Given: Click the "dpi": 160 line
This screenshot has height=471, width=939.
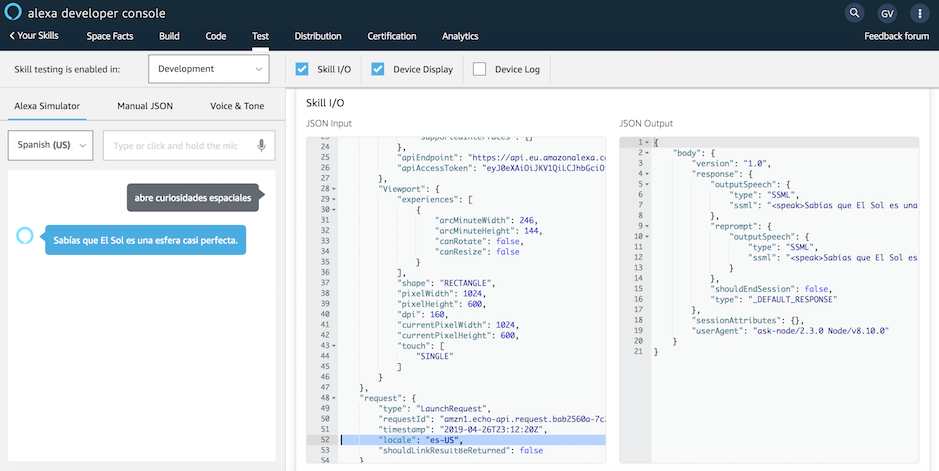Looking at the screenshot, I should coord(422,314).
